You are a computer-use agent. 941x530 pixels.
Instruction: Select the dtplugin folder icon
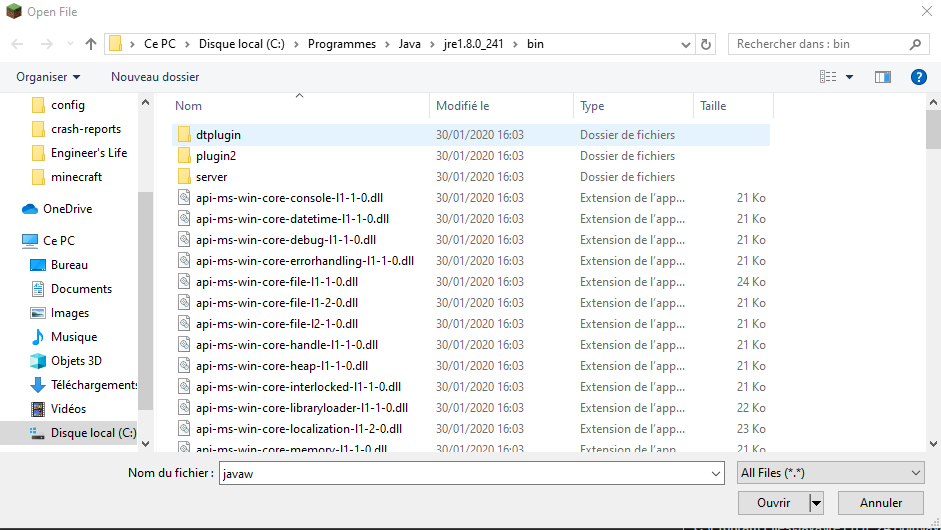click(184, 134)
